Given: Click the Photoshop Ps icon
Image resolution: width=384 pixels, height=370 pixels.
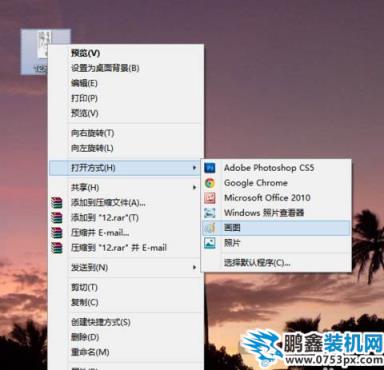Looking at the screenshot, I should coord(210,168).
